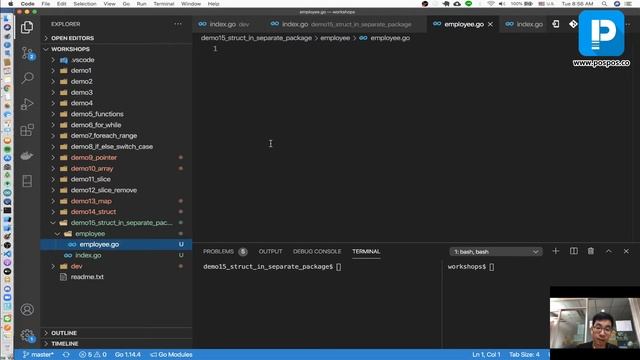
Task: Open the Docker view icon
Action: tap(27, 156)
